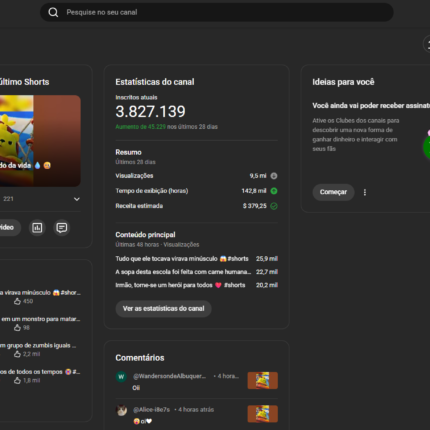Click 'Aumento de 45.229' text
The image size is (430, 430).
pyautogui.click(x=140, y=127)
